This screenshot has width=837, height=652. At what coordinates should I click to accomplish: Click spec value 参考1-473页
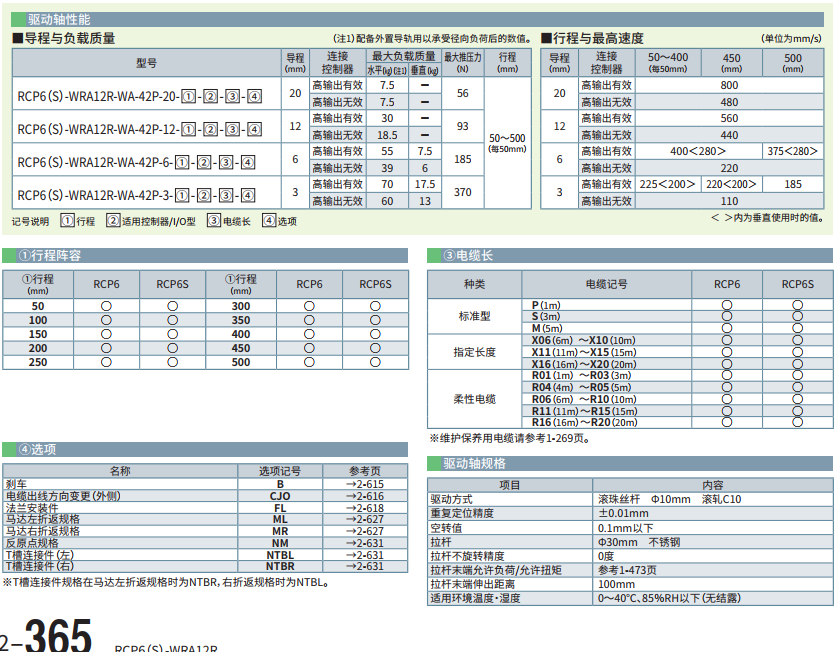(627, 570)
